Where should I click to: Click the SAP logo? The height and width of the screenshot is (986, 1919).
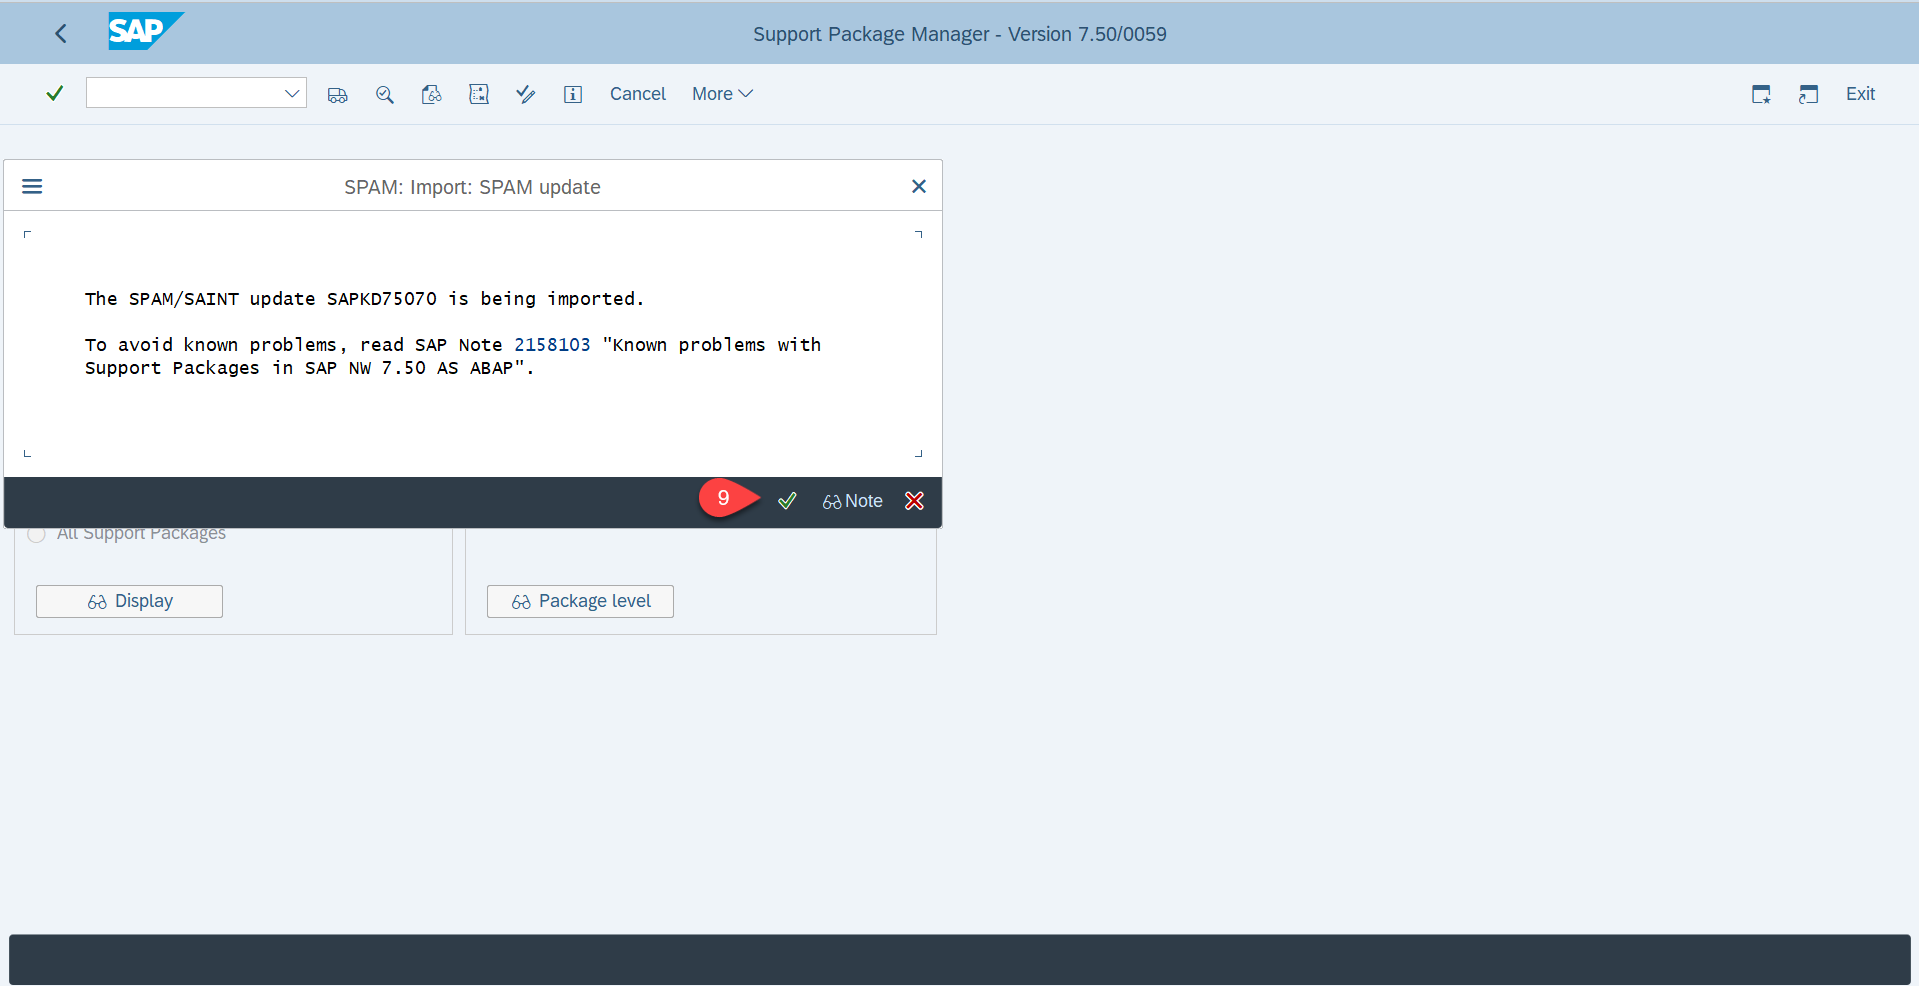[x=146, y=32]
